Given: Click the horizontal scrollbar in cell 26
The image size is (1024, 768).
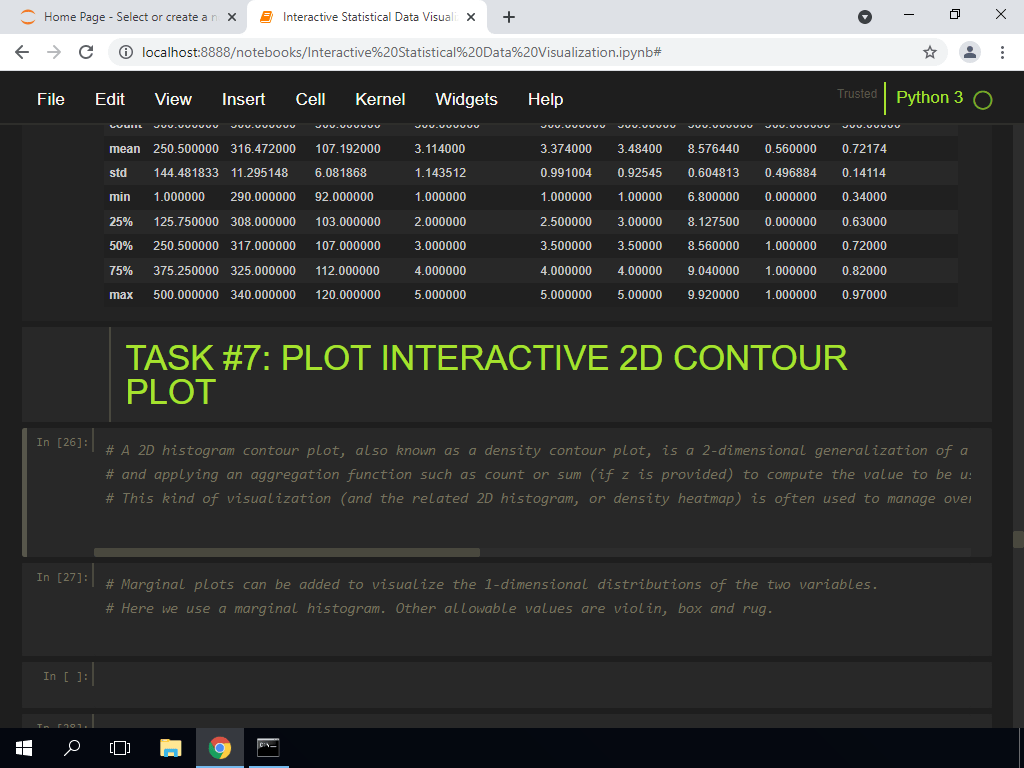Looking at the screenshot, I should (287, 552).
